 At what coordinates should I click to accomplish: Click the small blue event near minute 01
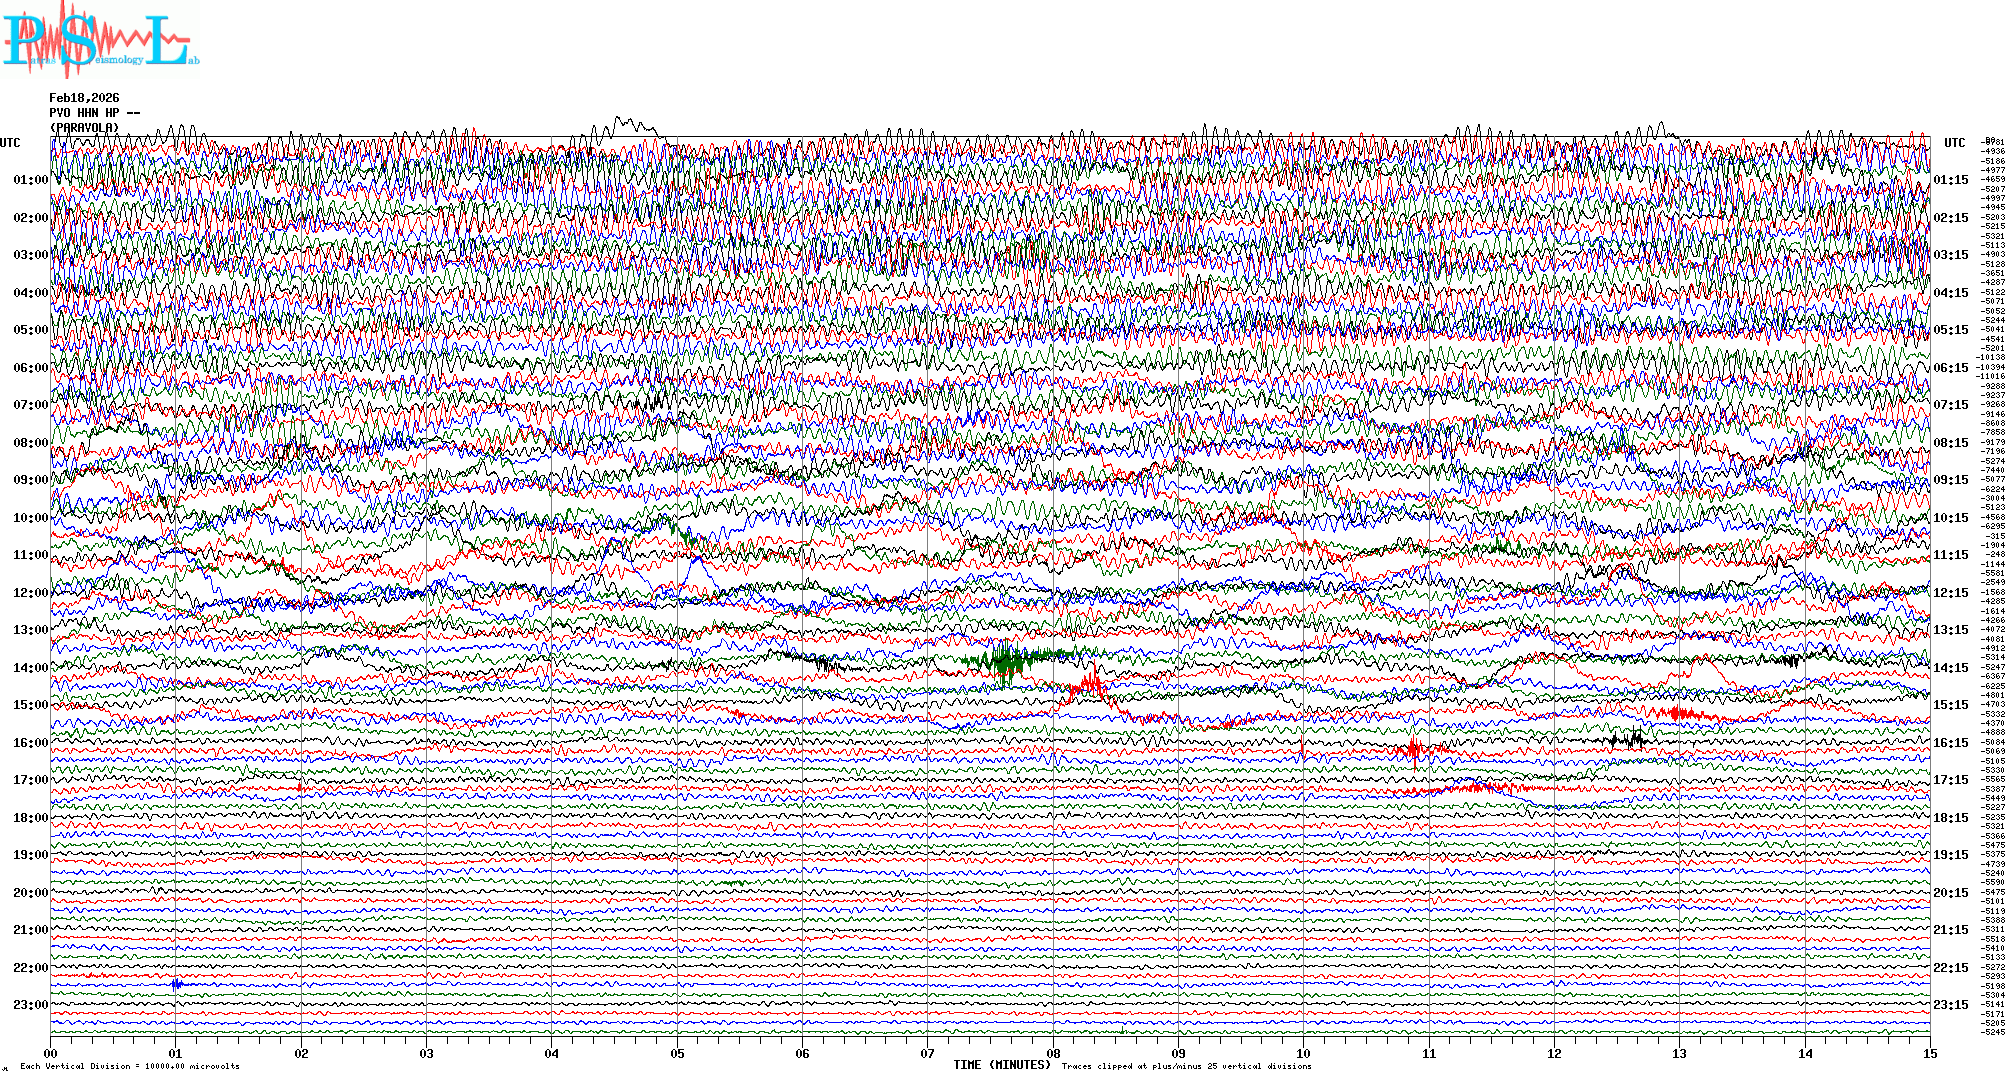pyautogui.click(x=177, y=985)
